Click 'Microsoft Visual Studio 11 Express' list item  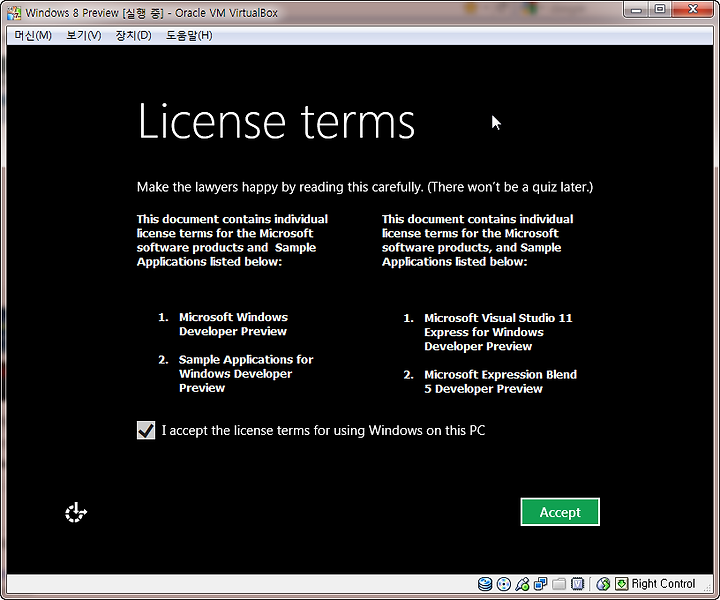(498, 332)
